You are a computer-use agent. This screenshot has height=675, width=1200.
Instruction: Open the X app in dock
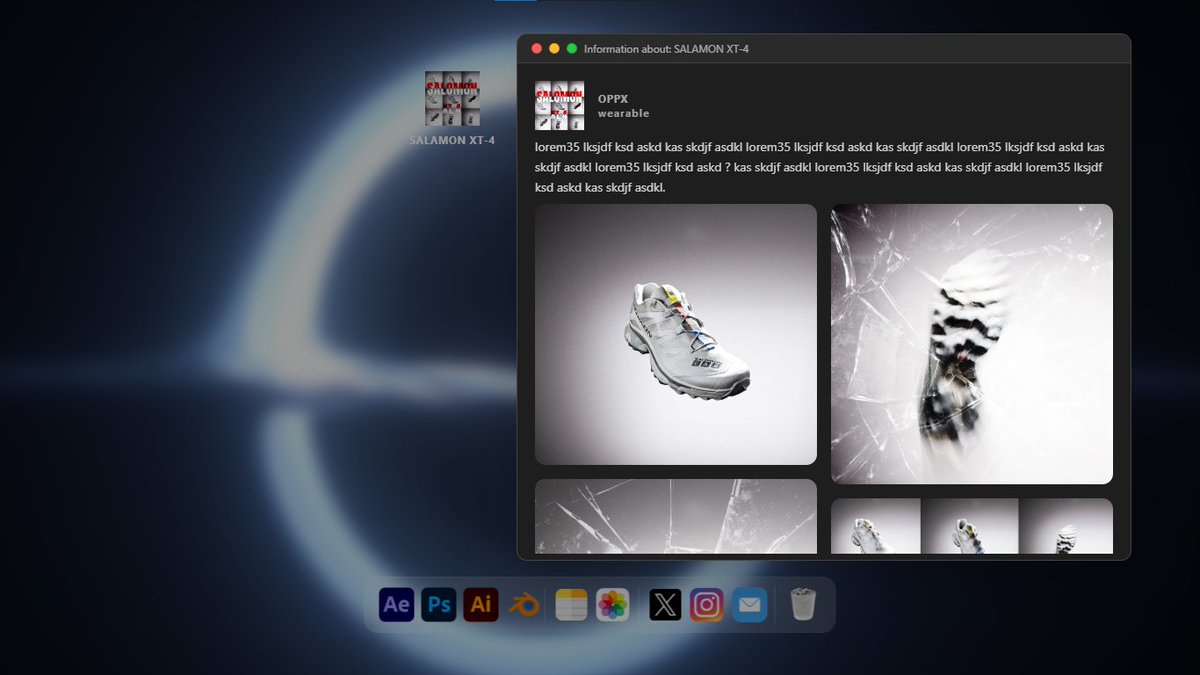click(x=665, y=605)
